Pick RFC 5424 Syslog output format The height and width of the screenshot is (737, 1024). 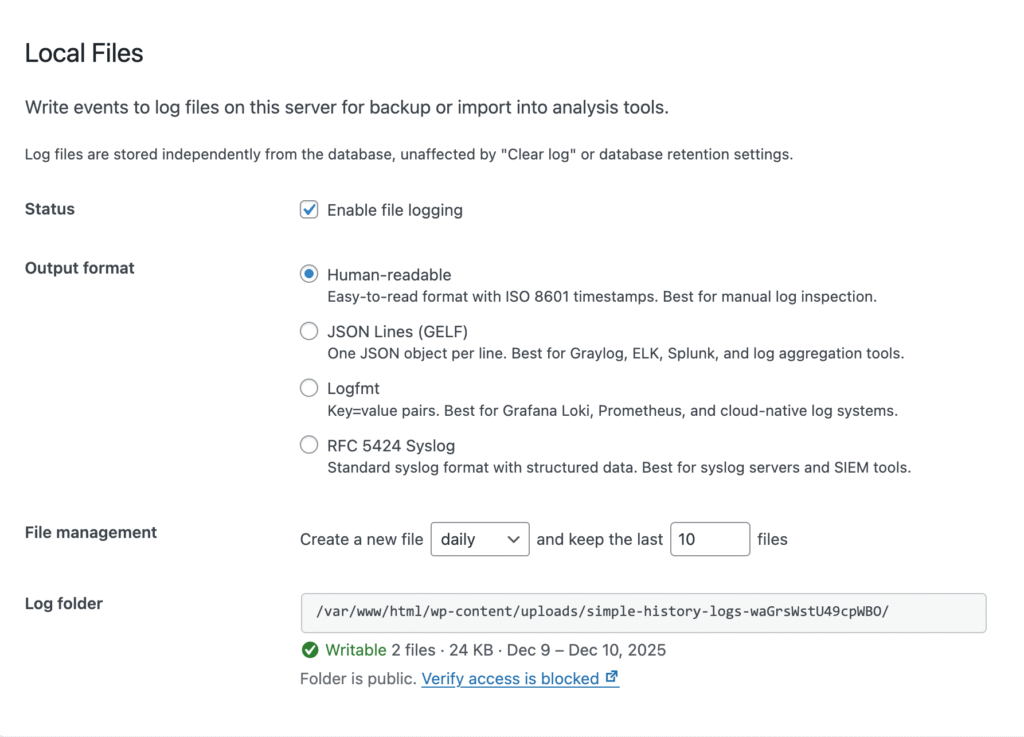(309, 445)
